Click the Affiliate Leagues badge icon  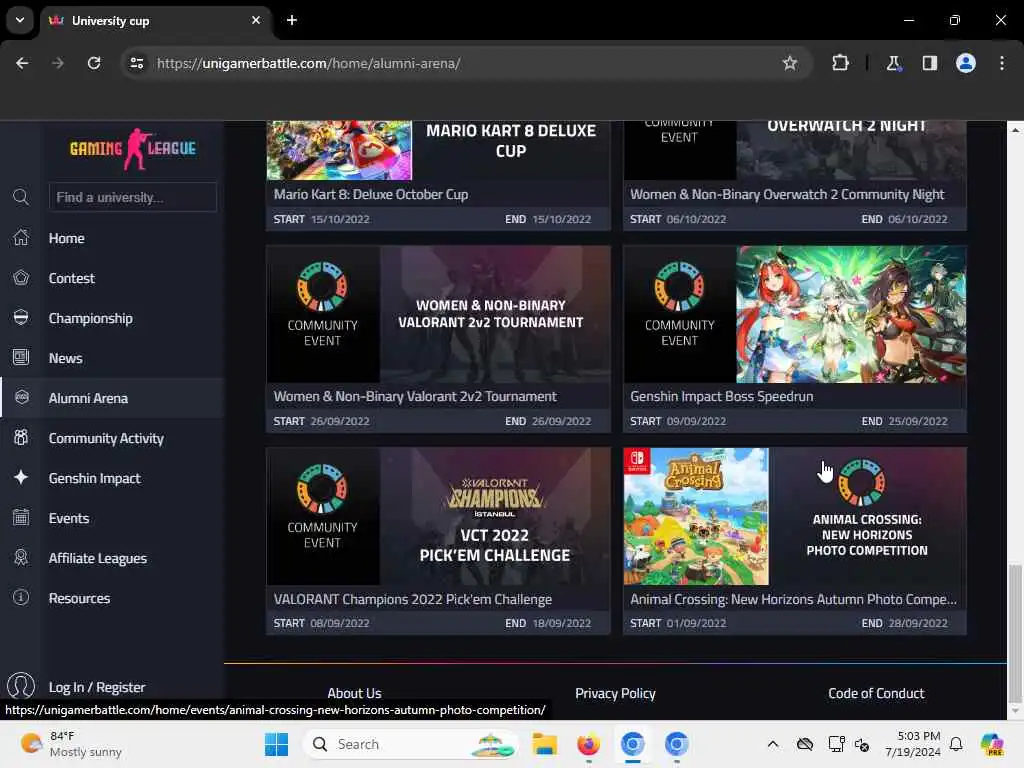coord(21,557)
